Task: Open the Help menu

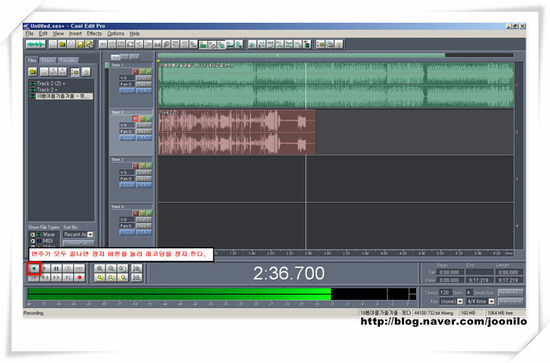Action: pyautogui.click(x=134, y=34)
